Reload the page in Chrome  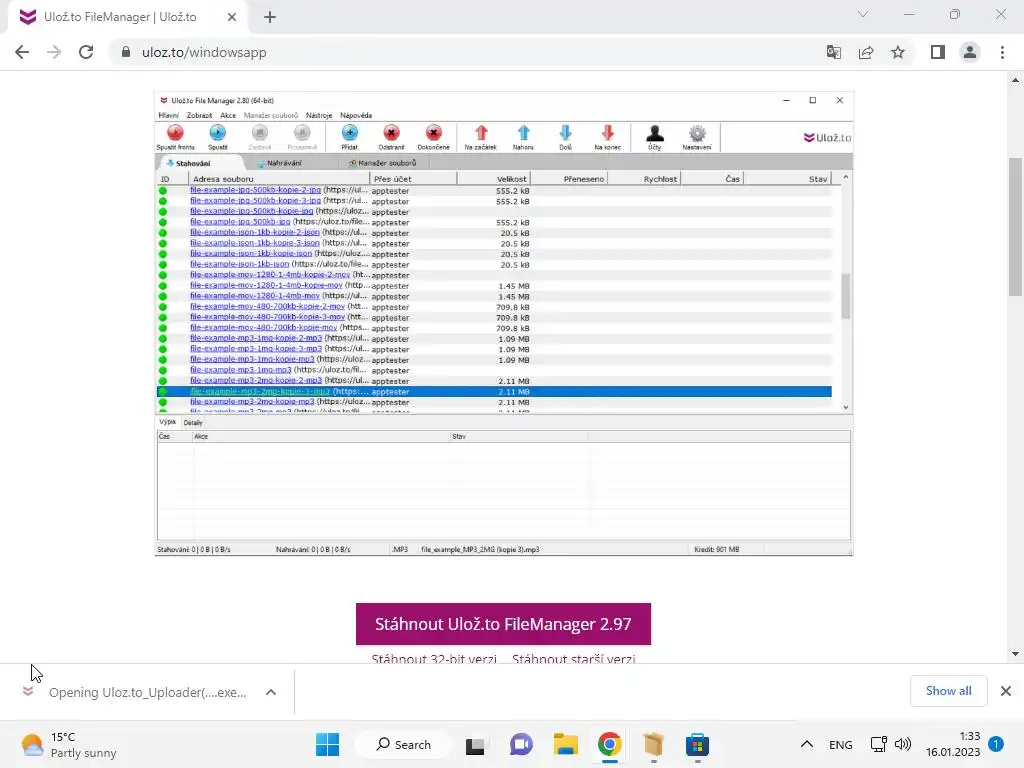[x=86, y=52]
